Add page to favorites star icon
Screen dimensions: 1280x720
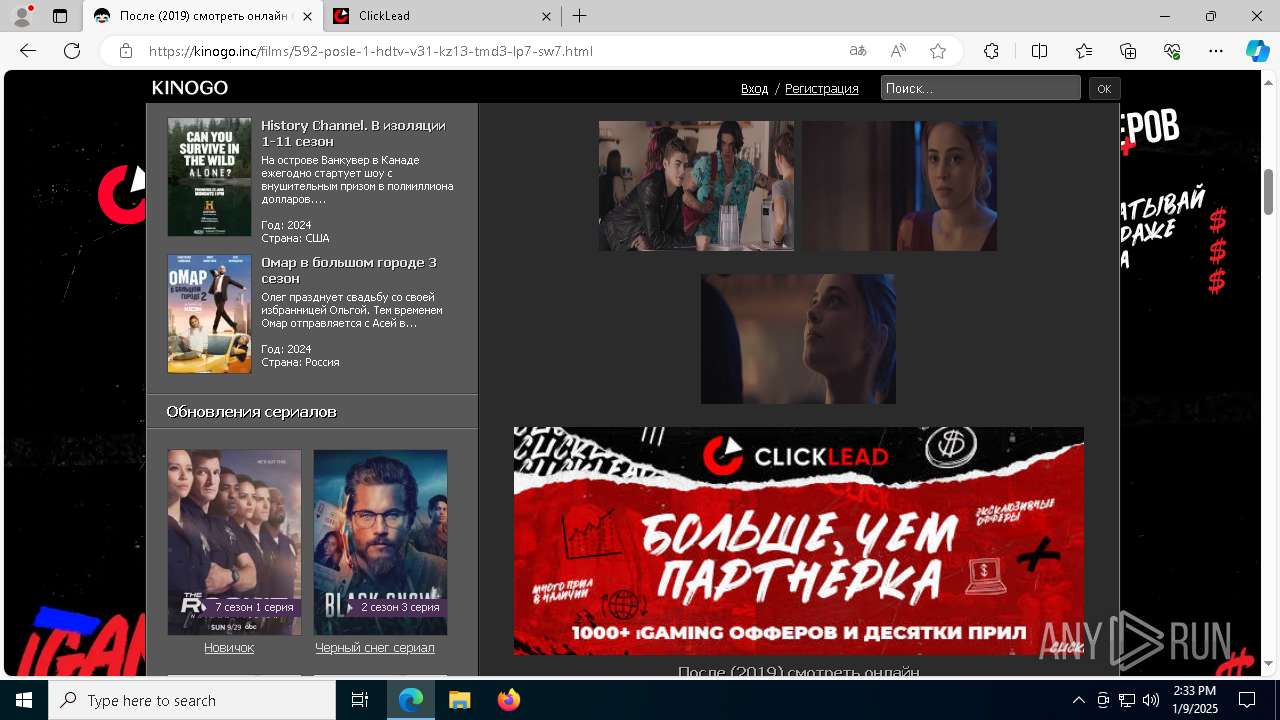[938, 51]
